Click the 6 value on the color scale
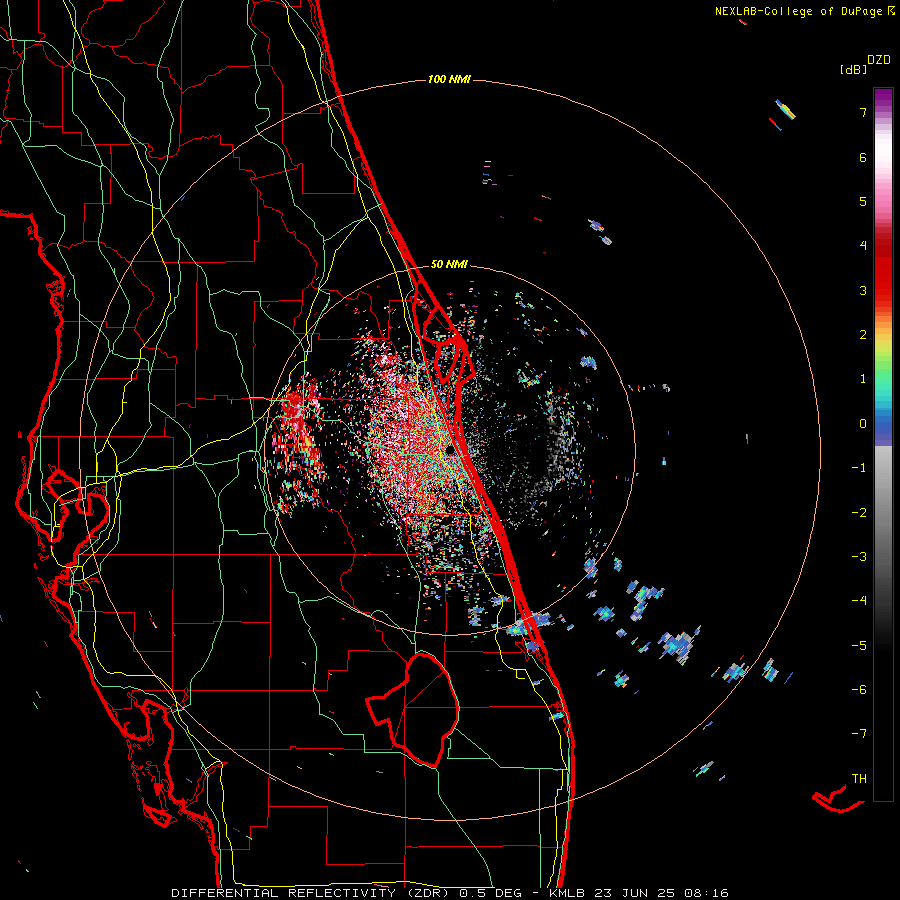This screenshot has height=900, width=900. (863, 157)
